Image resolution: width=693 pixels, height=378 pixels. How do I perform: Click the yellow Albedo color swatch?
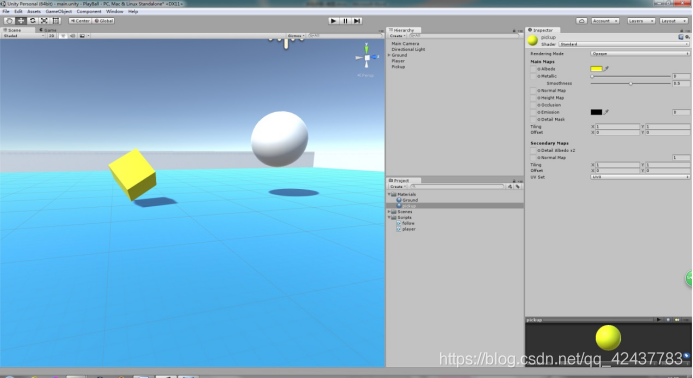[x=596, y=69]
